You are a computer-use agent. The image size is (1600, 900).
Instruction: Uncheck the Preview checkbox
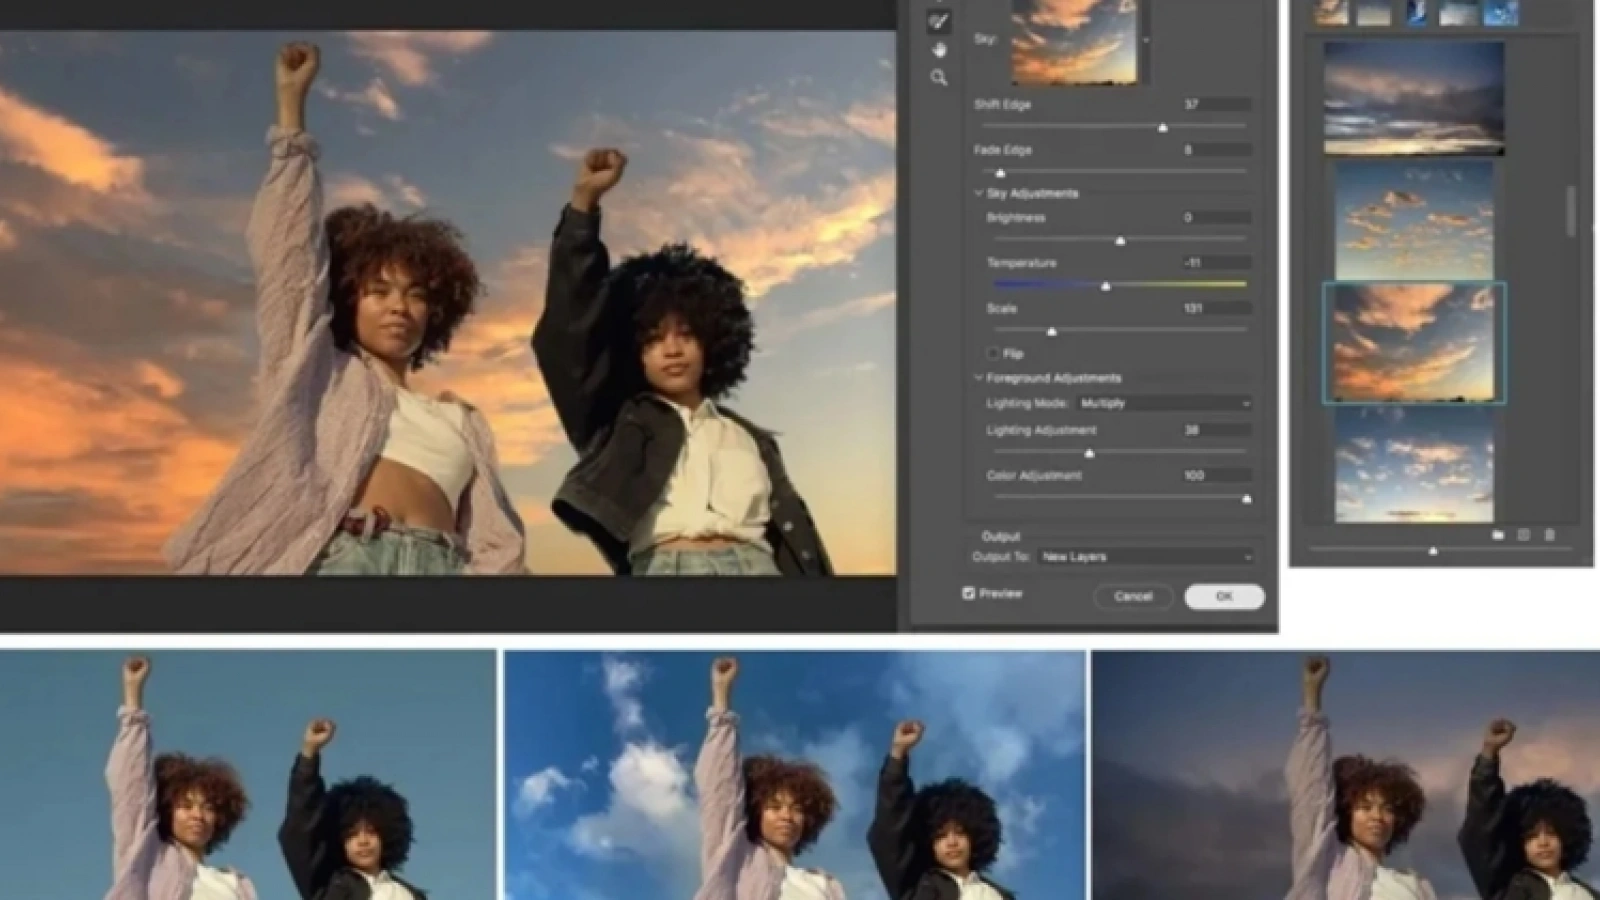(x=968, y=593)
